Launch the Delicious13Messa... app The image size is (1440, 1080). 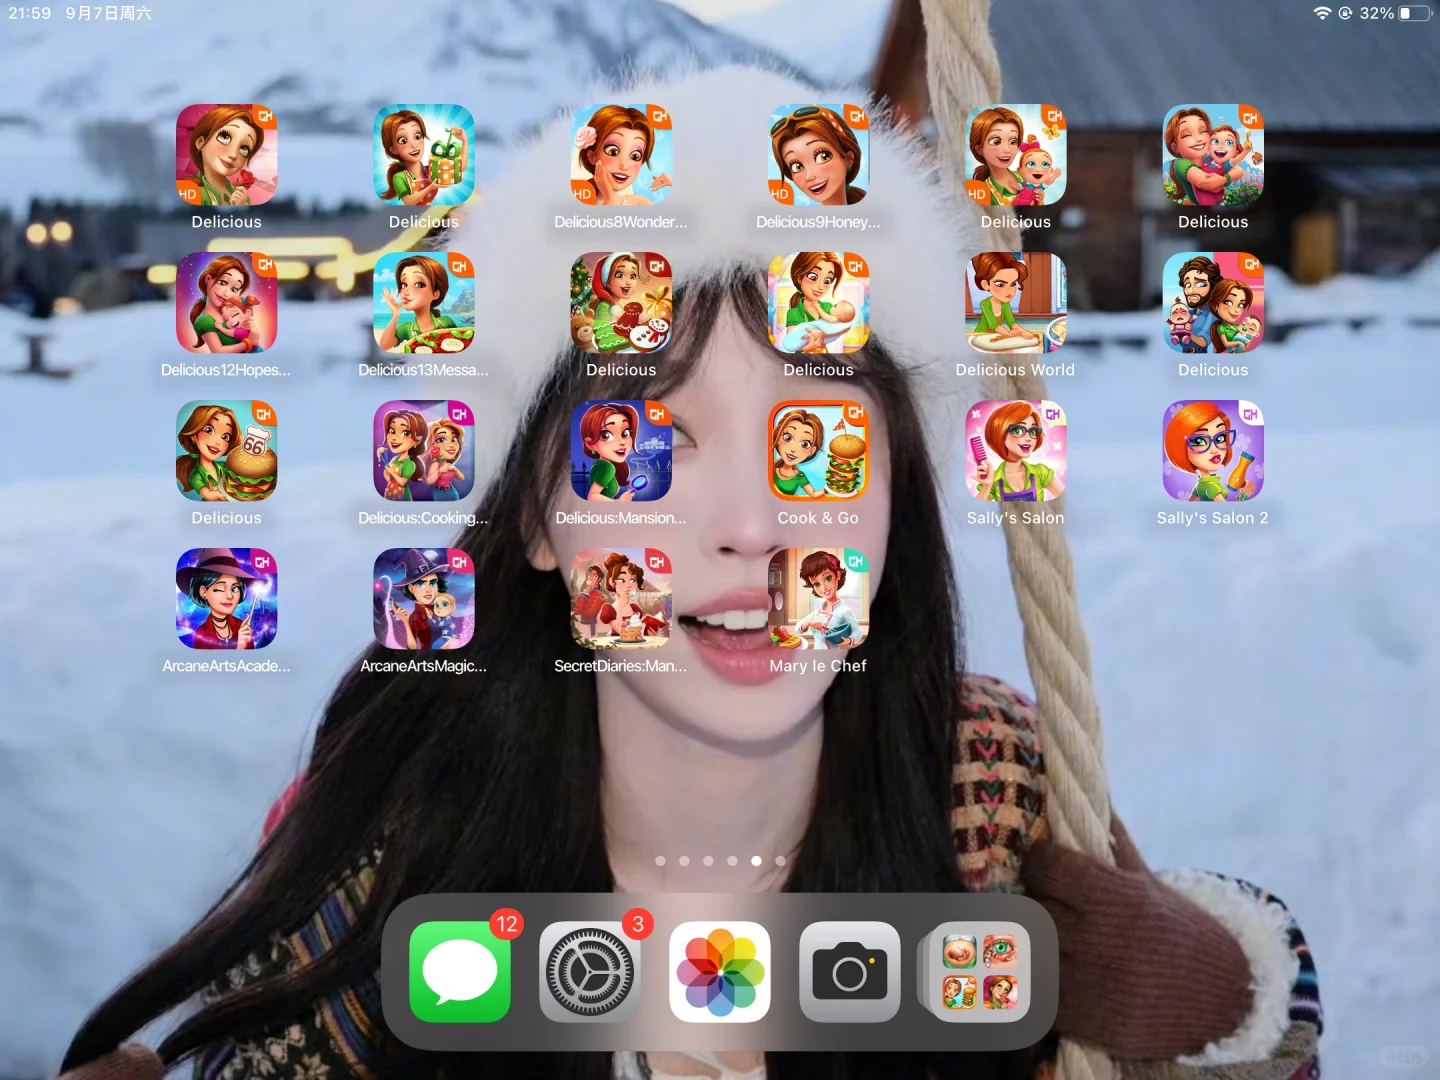424,303
